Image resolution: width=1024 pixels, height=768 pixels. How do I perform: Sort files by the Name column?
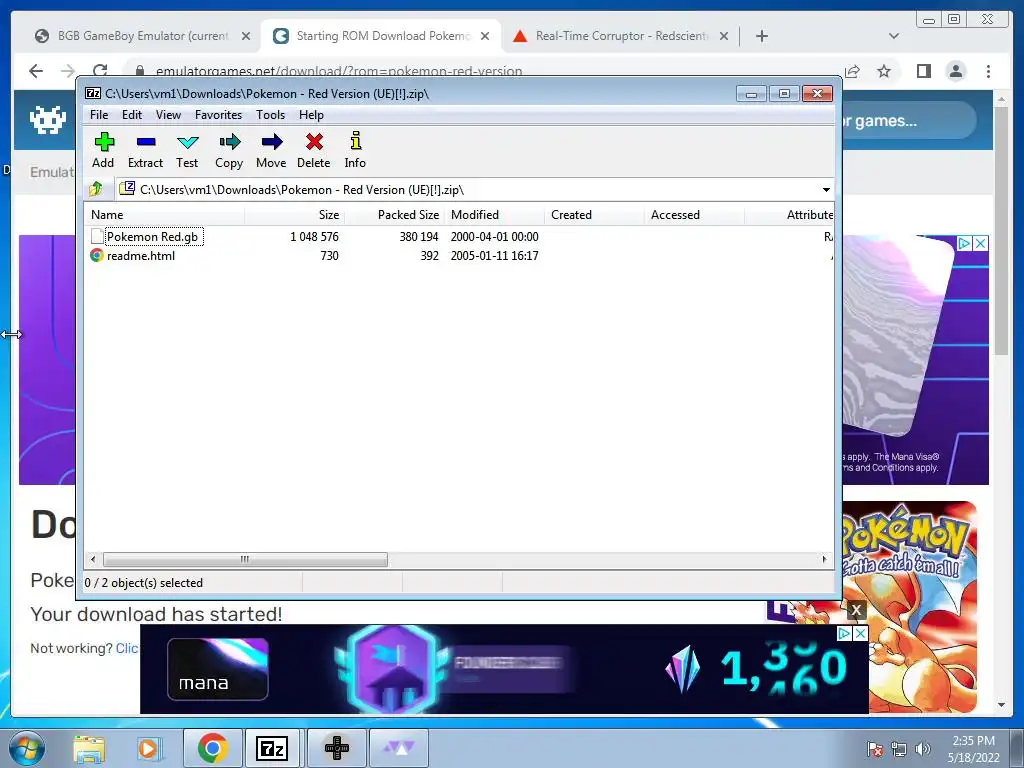[165, 215]
